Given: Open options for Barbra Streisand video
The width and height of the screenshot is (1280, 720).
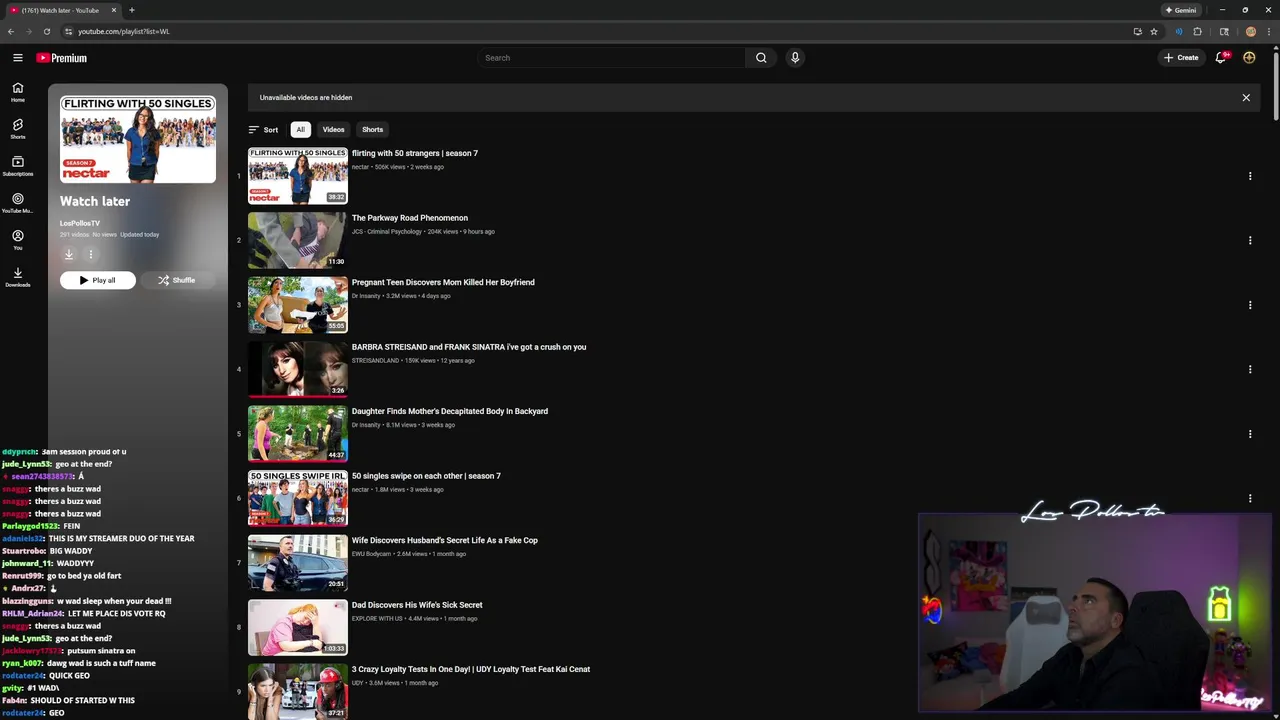Looking at the screenshot, I should click(x=1250, y=369).
